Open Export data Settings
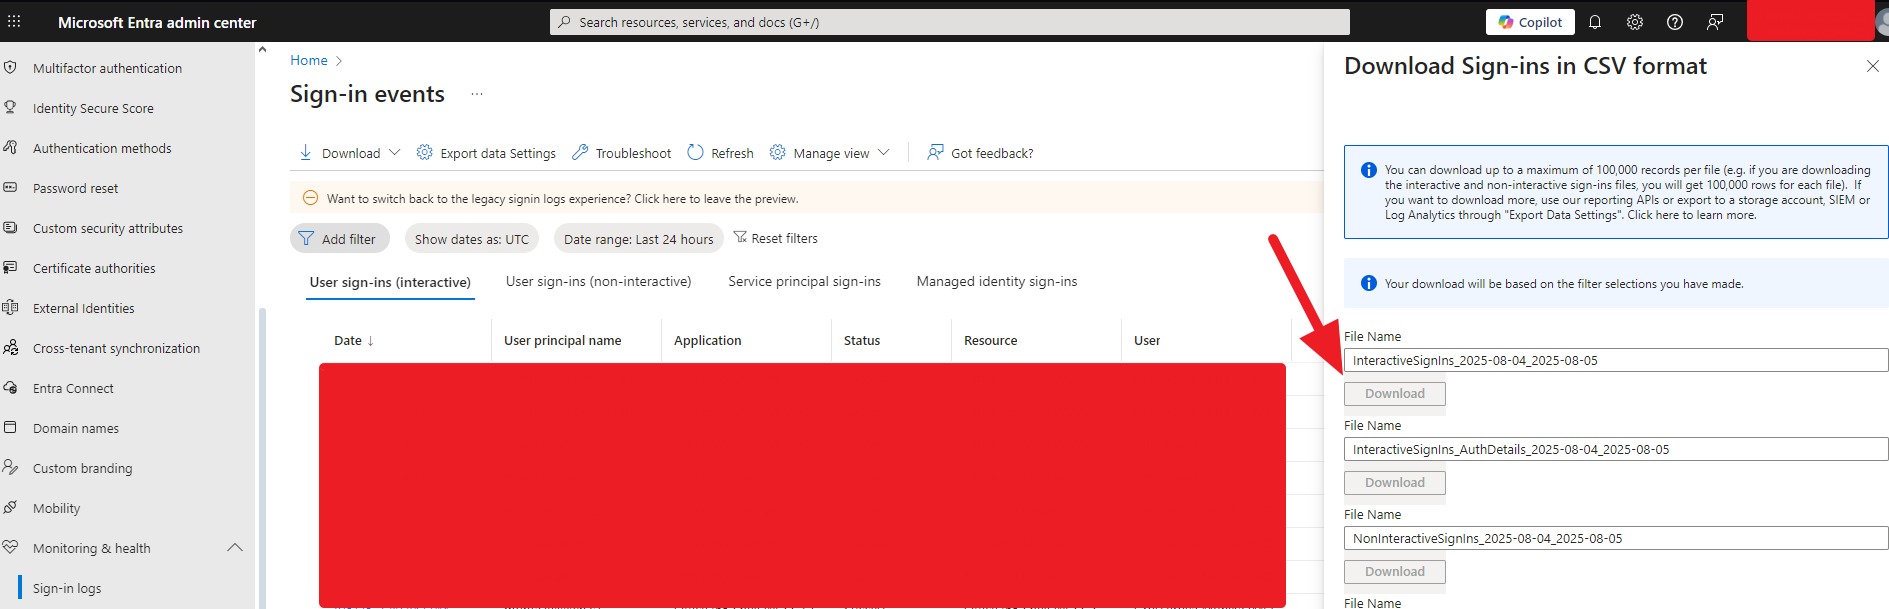 (486, 153)
